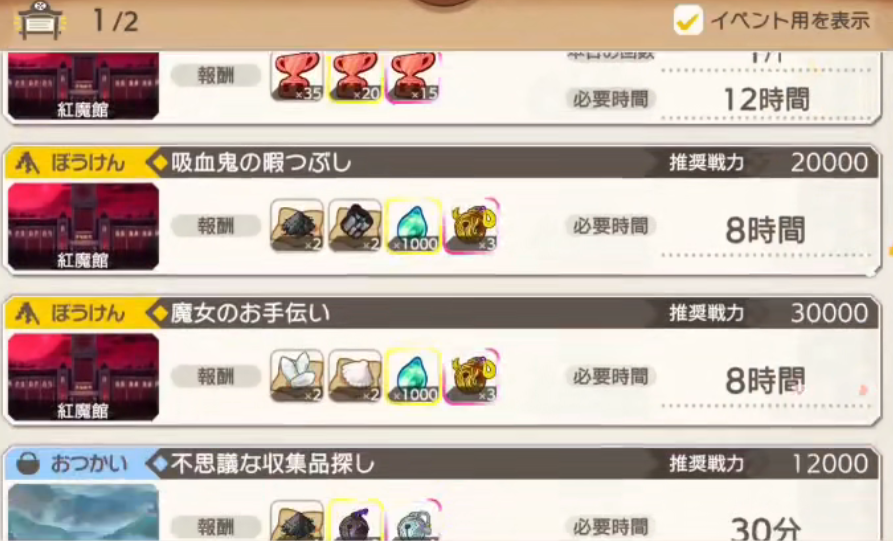This screenshot has width=893, height=541.
Task: Tap the white feather x2 reward in 魔女のお手伝い
Action: (297, 376)
